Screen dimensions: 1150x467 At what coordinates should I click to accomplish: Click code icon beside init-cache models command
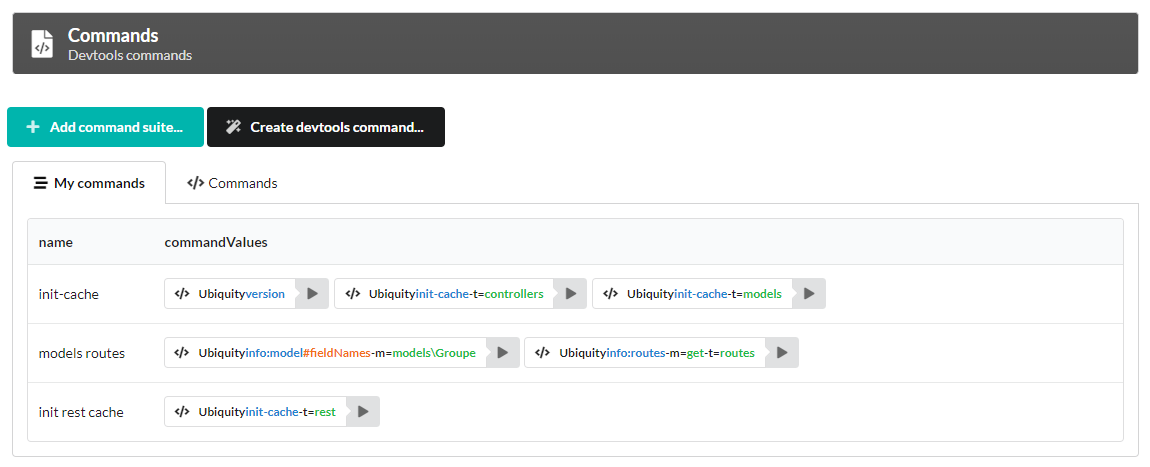pos(610,293)
